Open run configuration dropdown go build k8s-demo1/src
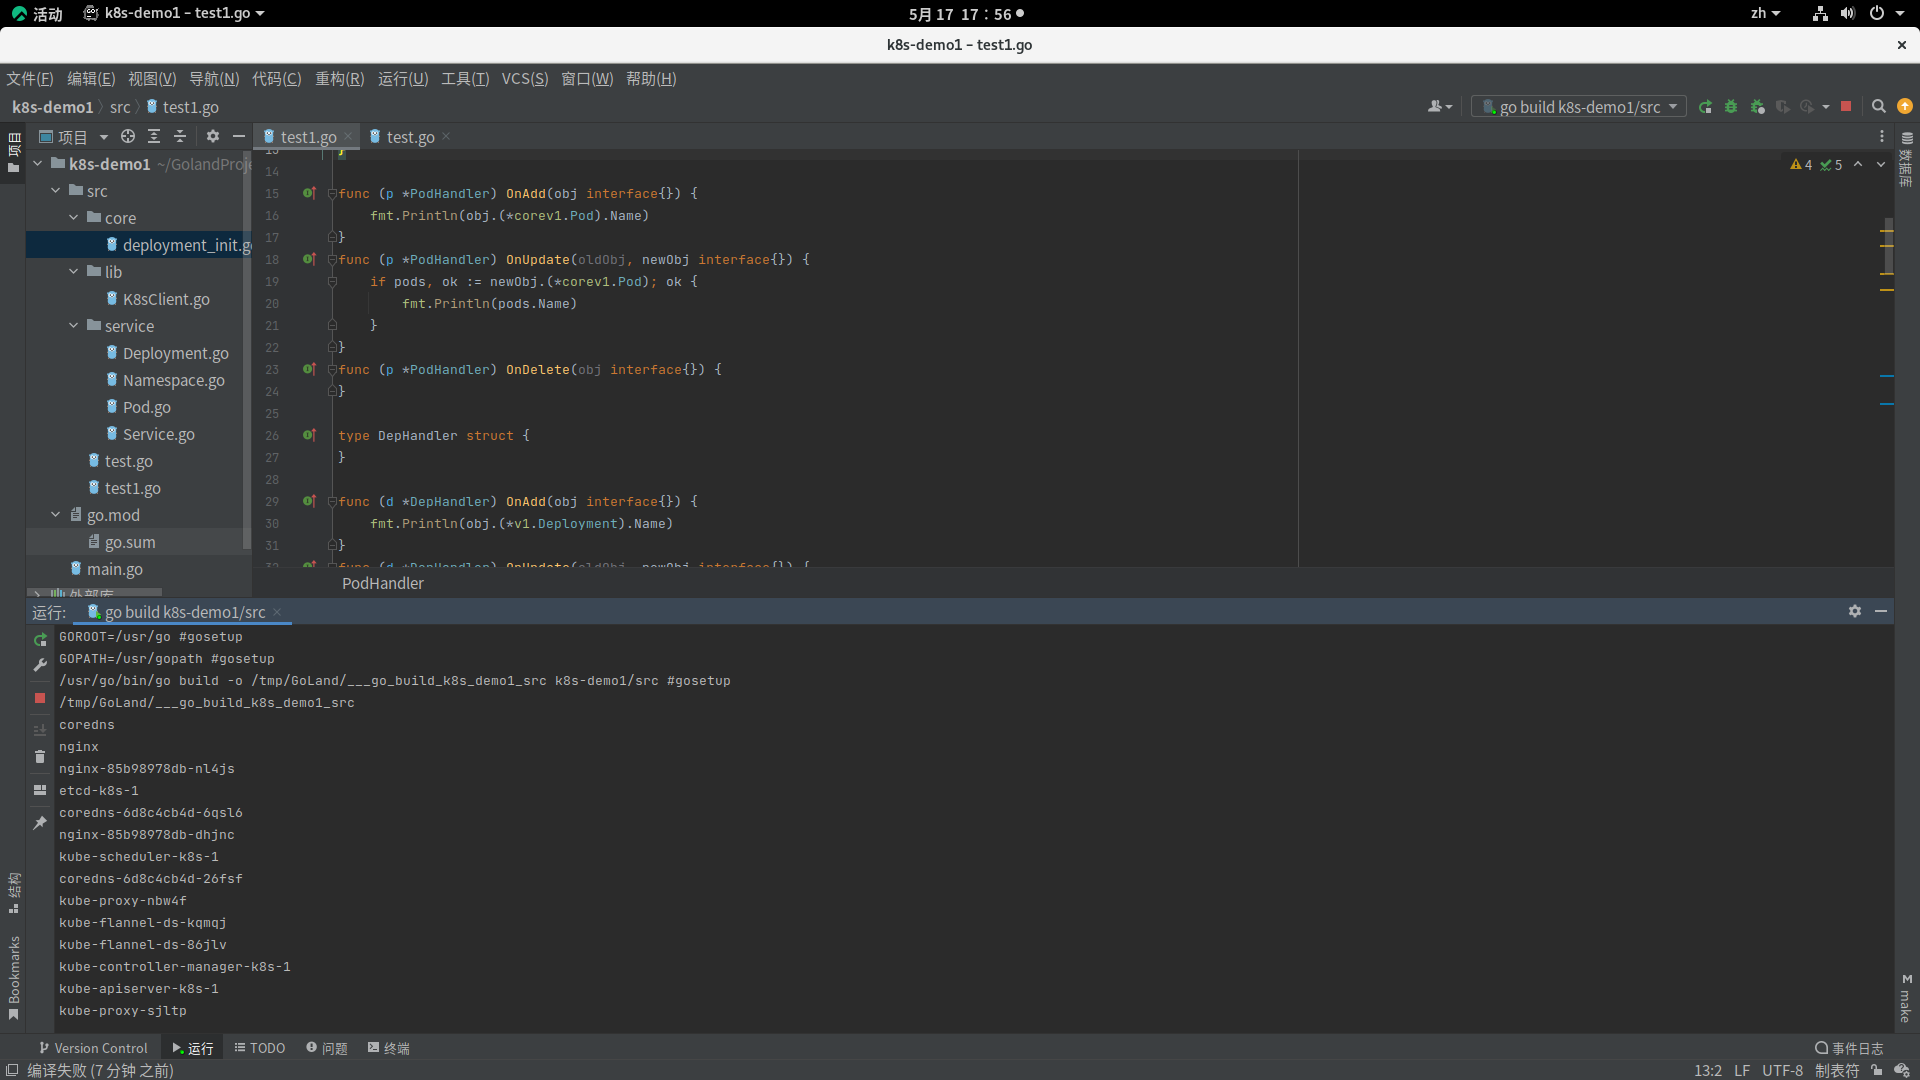The width and height of the screenshot is (1920, 1080). tap(1579, 107)
